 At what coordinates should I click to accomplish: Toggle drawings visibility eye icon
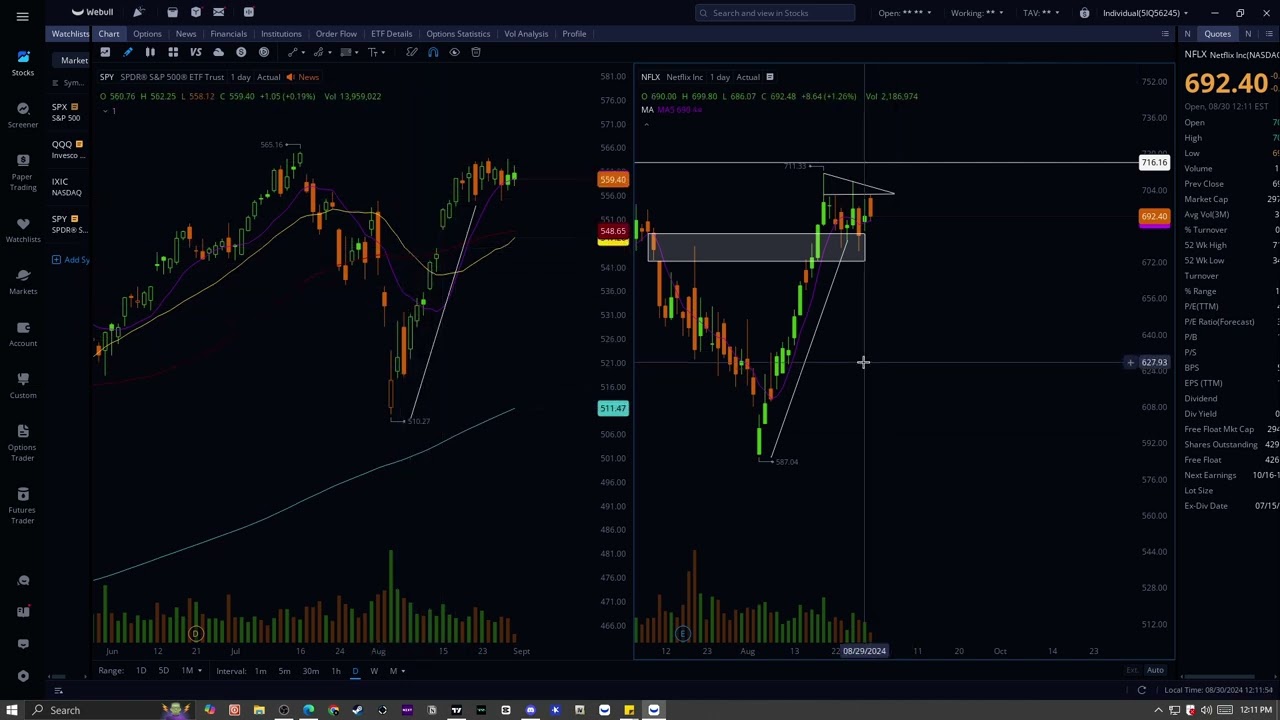454,52
